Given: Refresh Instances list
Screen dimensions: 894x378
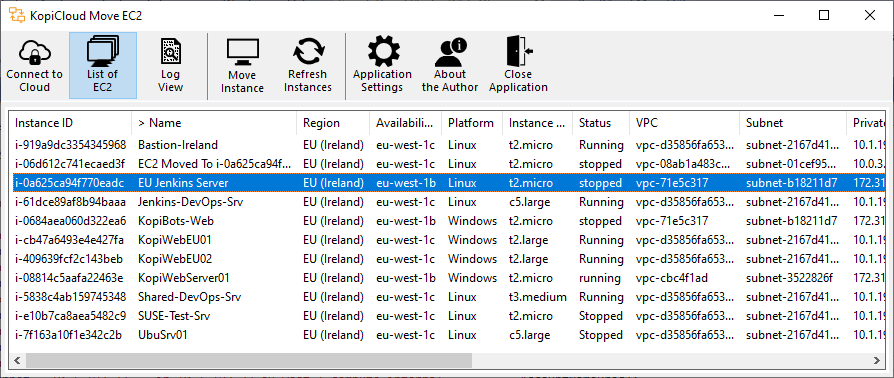Looking at the screenshot, I should point(308,66).
